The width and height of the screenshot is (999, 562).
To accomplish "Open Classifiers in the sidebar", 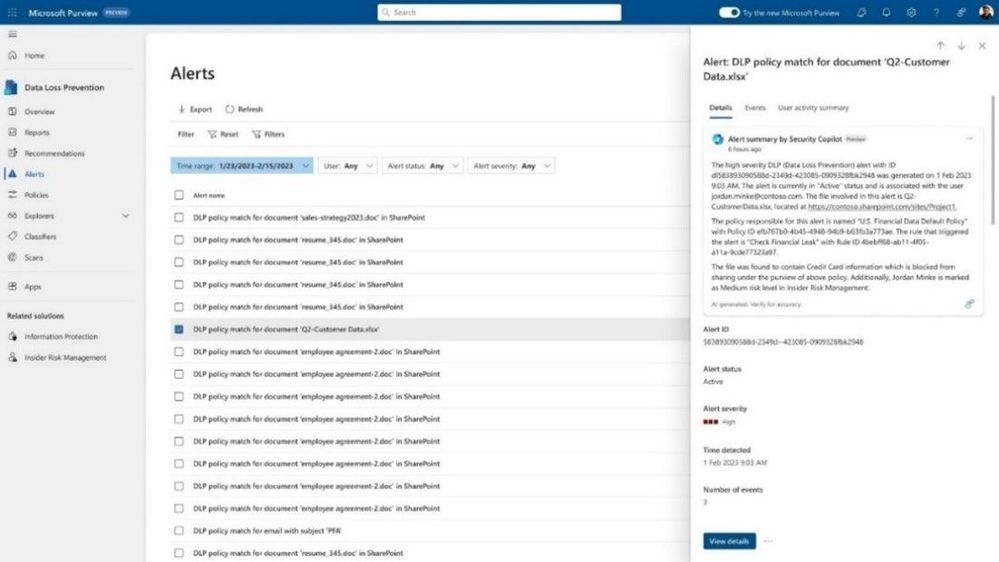I will (x=40, y=236).
